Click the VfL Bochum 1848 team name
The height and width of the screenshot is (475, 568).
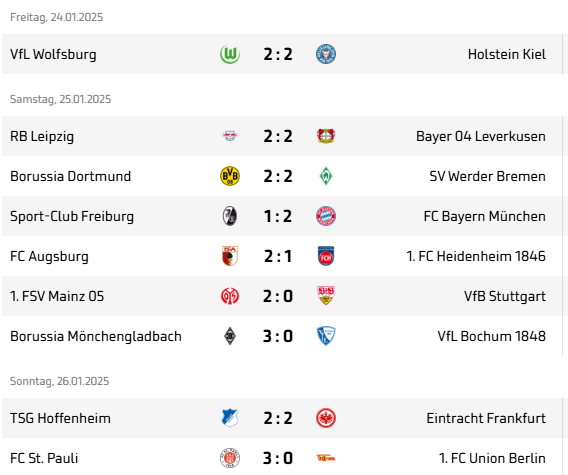click(491, 336)
